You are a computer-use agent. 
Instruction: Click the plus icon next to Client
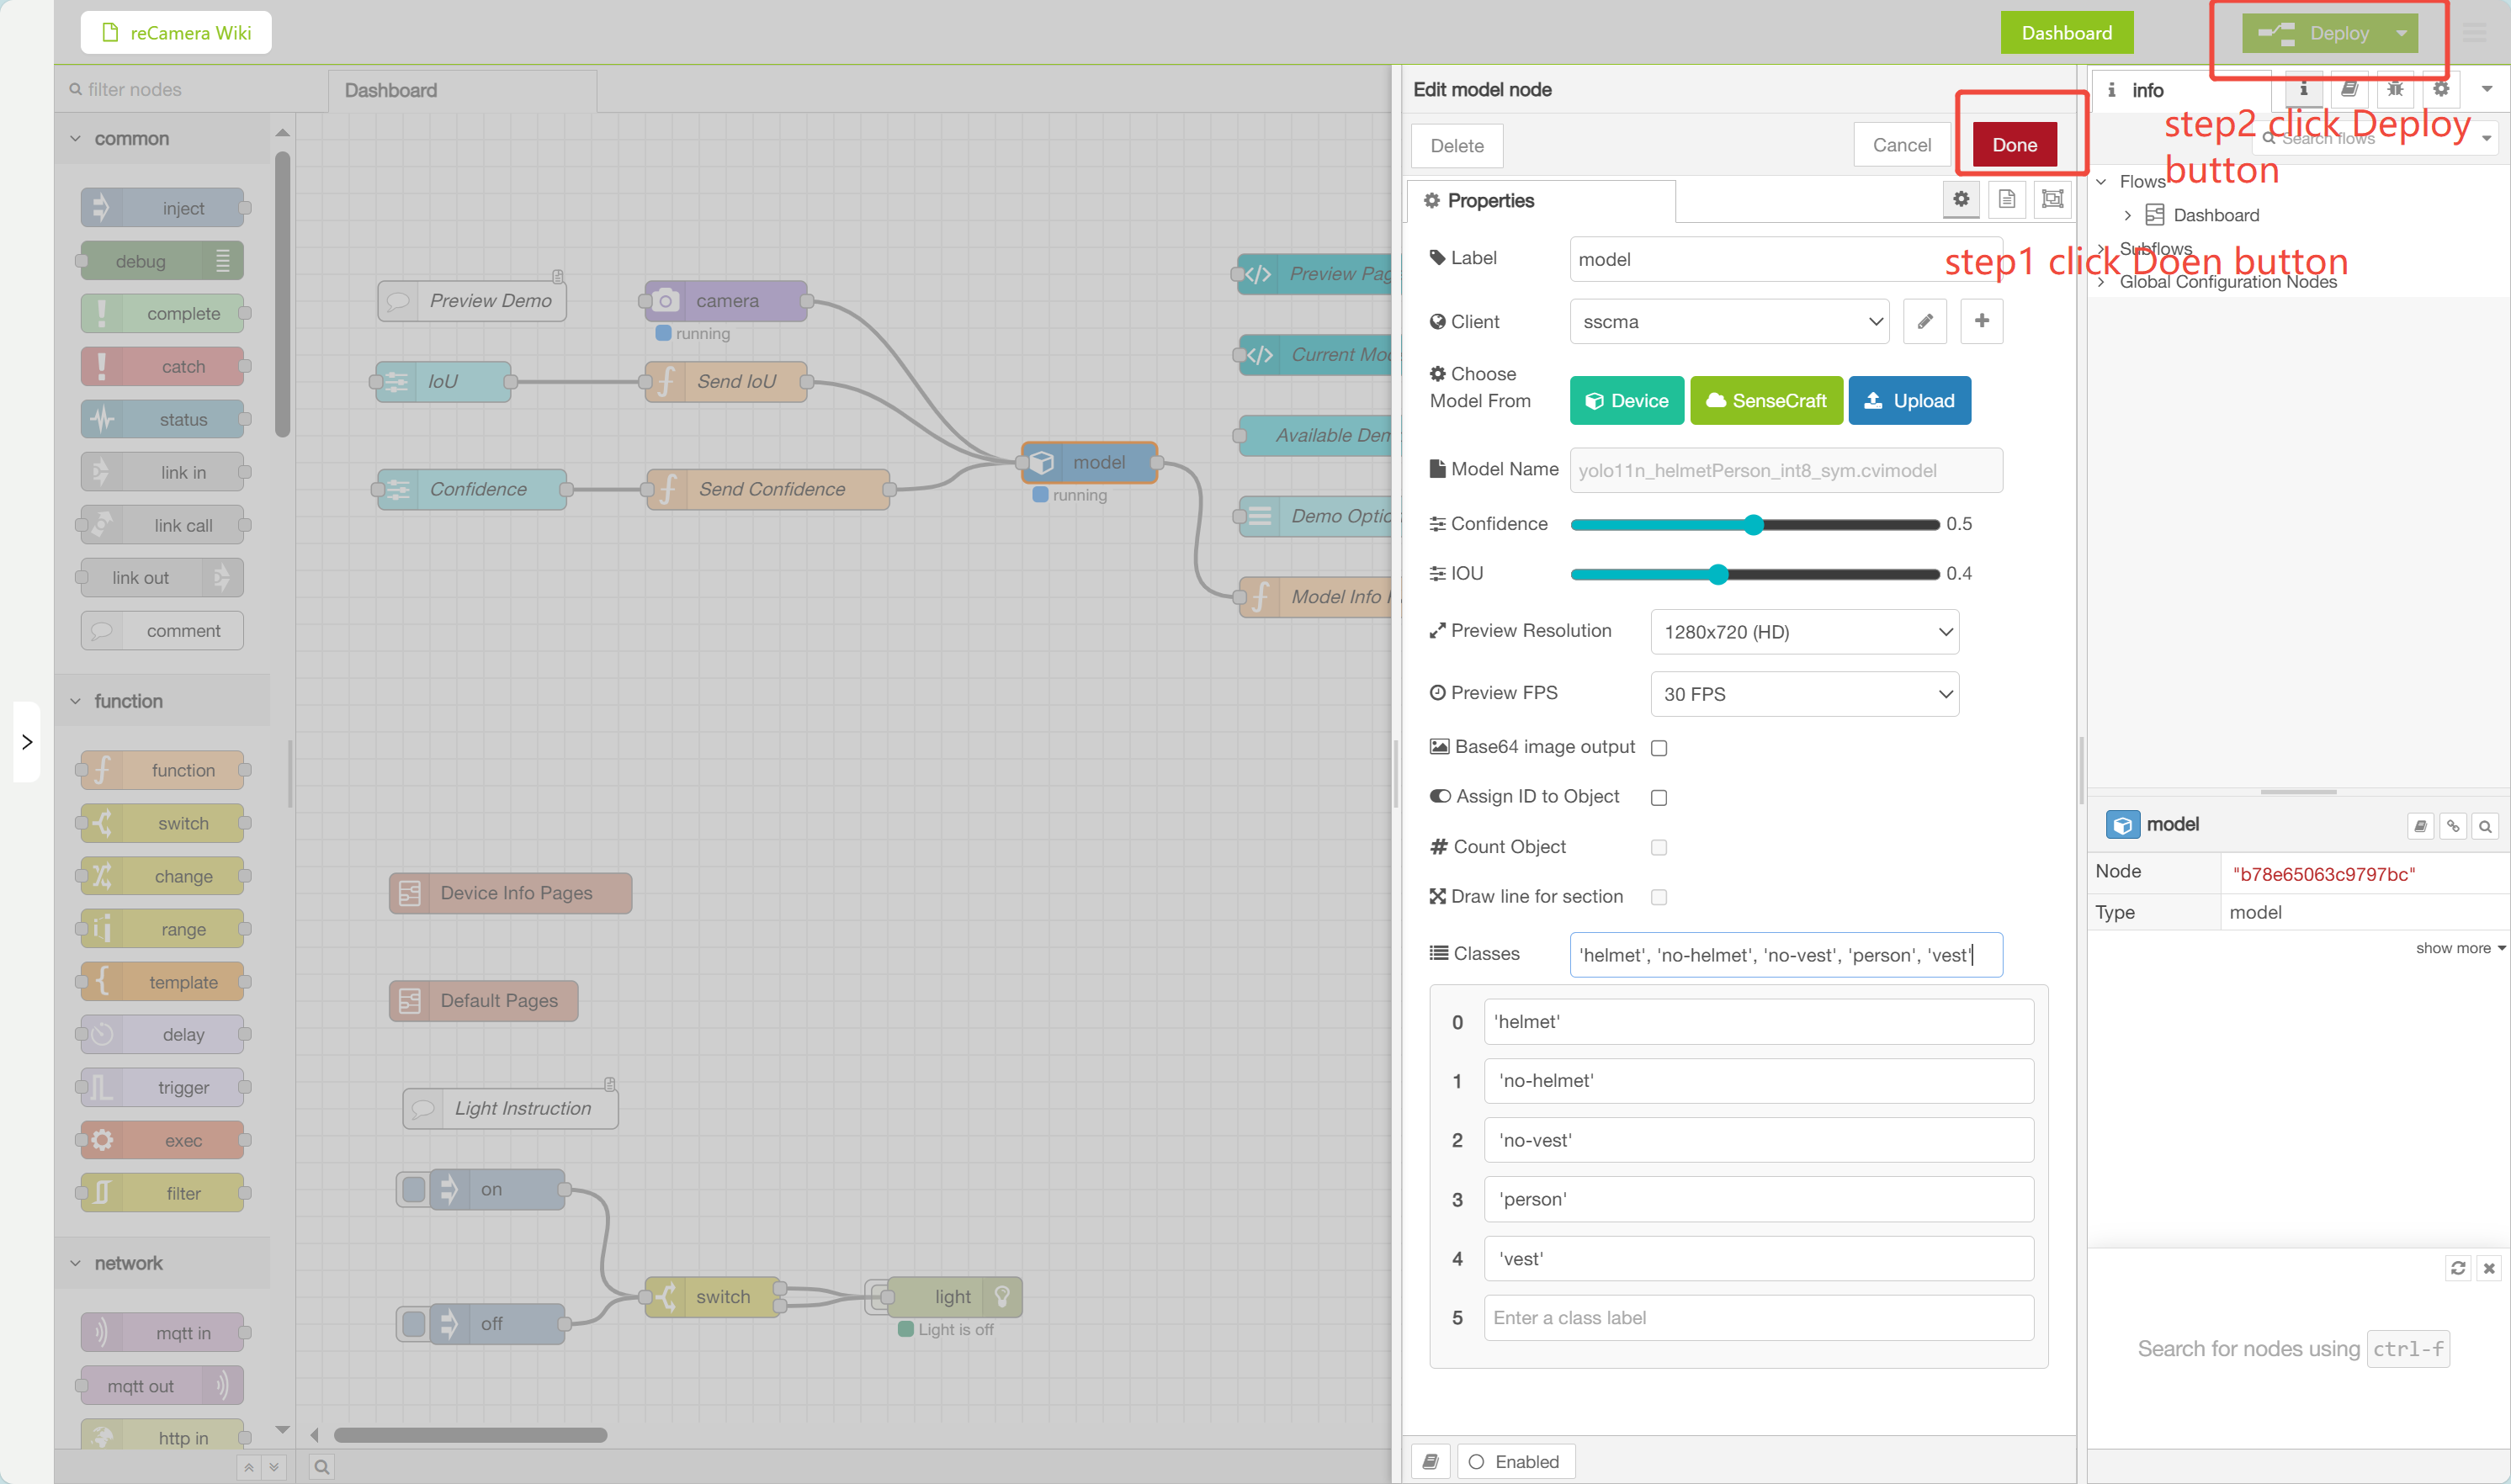[x=1981, y=321]
